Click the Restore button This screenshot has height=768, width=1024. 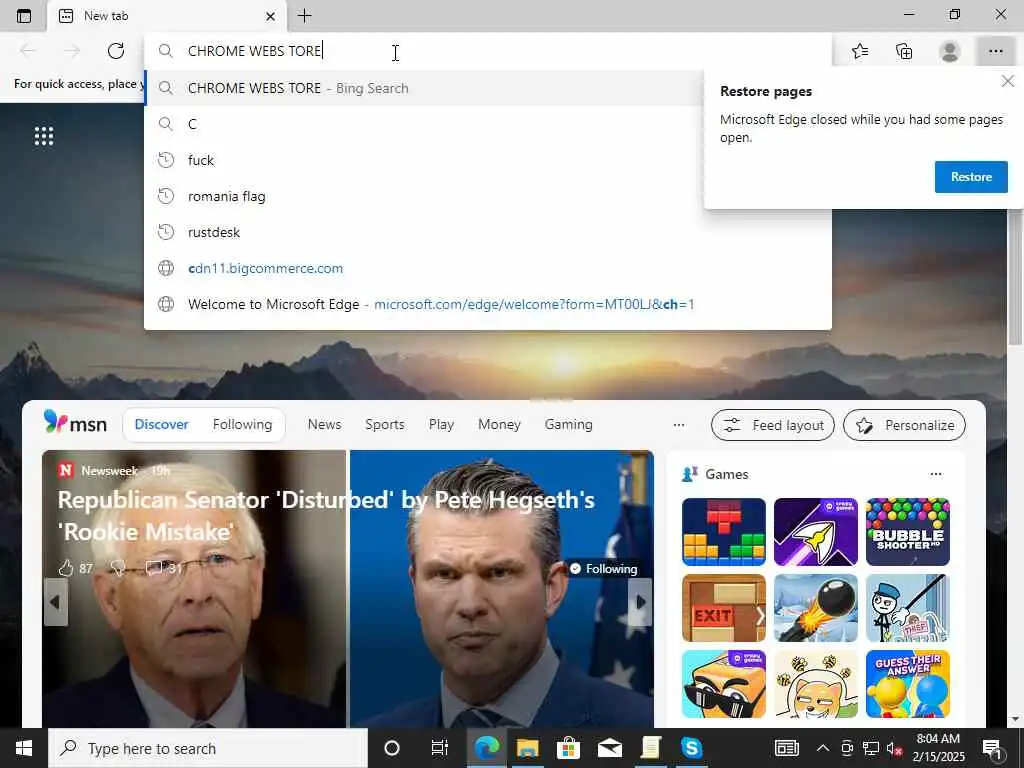971,177
